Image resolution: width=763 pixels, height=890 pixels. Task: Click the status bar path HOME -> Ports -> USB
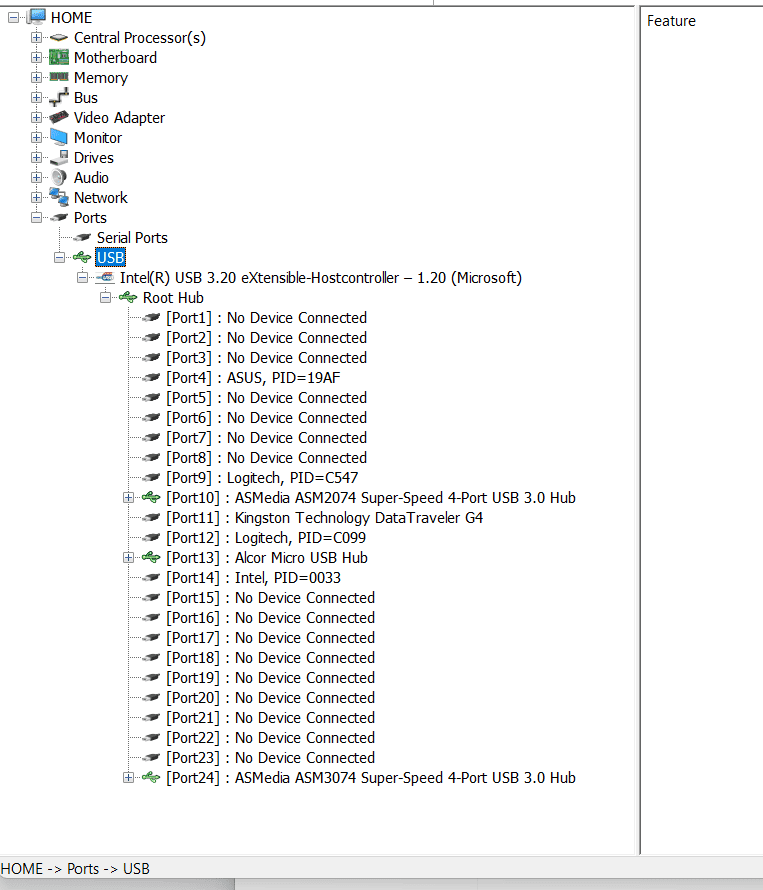75,869
